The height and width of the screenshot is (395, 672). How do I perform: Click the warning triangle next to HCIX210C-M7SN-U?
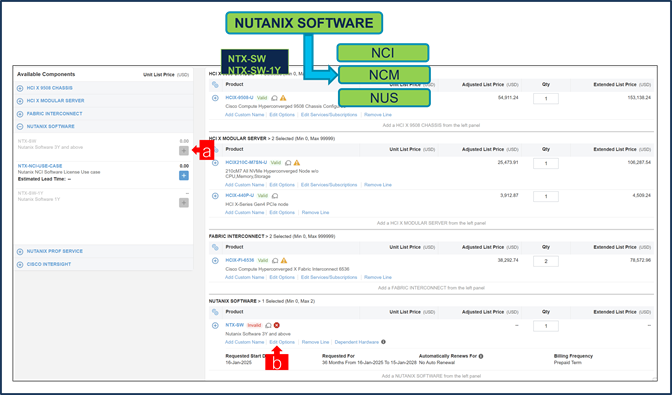tap(297, 163)
